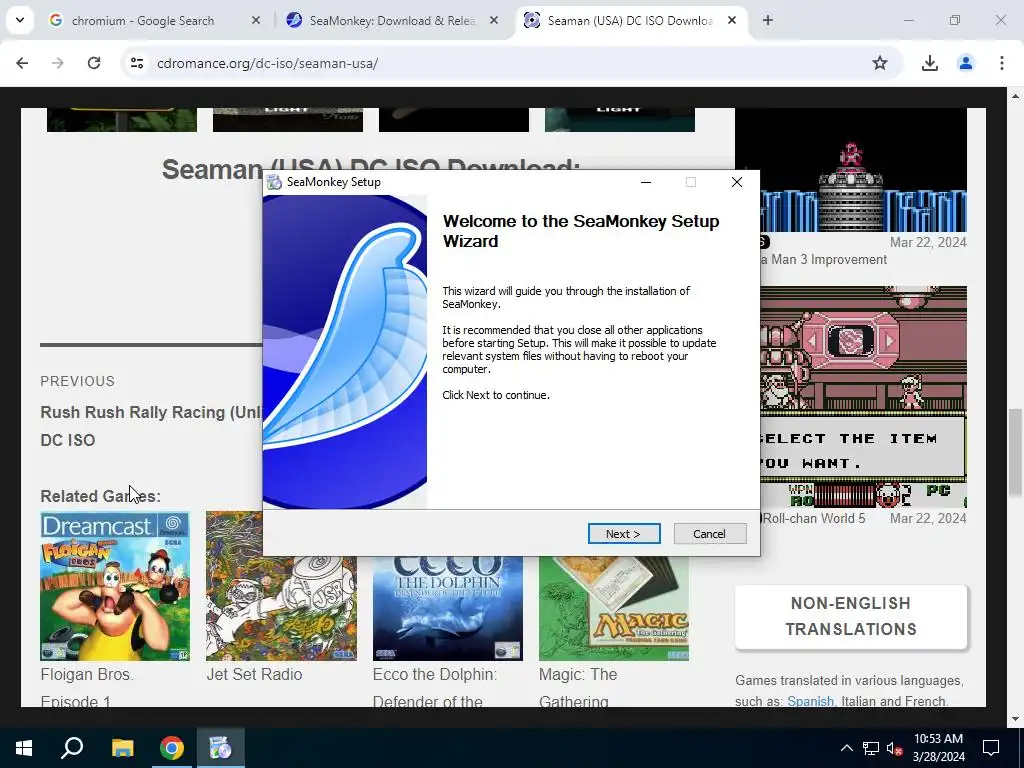Click Next in SeaMonkey Setup wizard
The image size is (1024, 768).
pos(624,534)
